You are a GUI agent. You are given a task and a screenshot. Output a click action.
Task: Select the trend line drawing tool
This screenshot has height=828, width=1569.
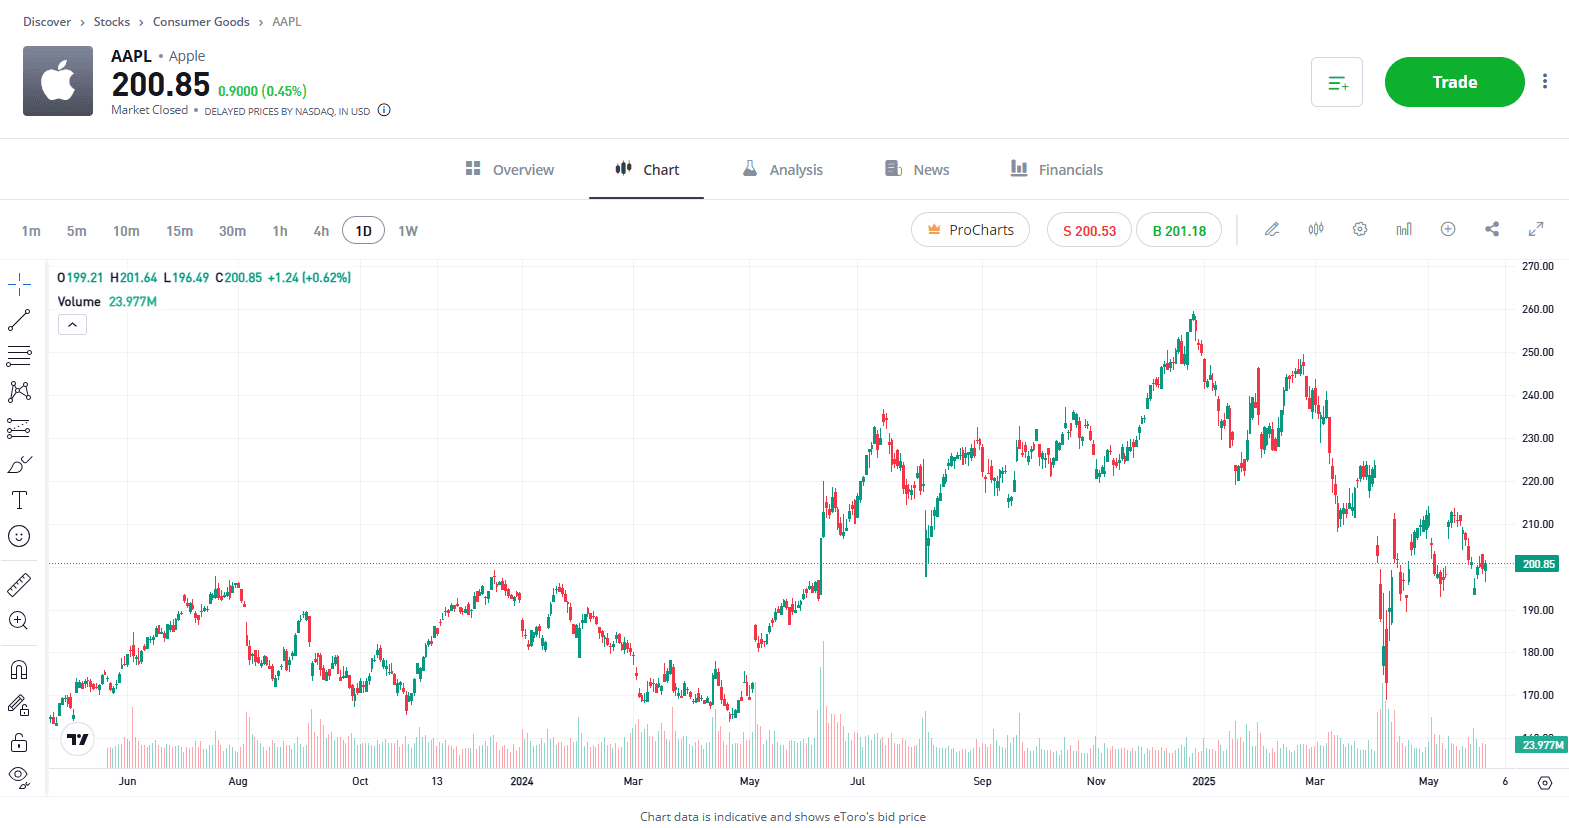(x=19, y=320)
